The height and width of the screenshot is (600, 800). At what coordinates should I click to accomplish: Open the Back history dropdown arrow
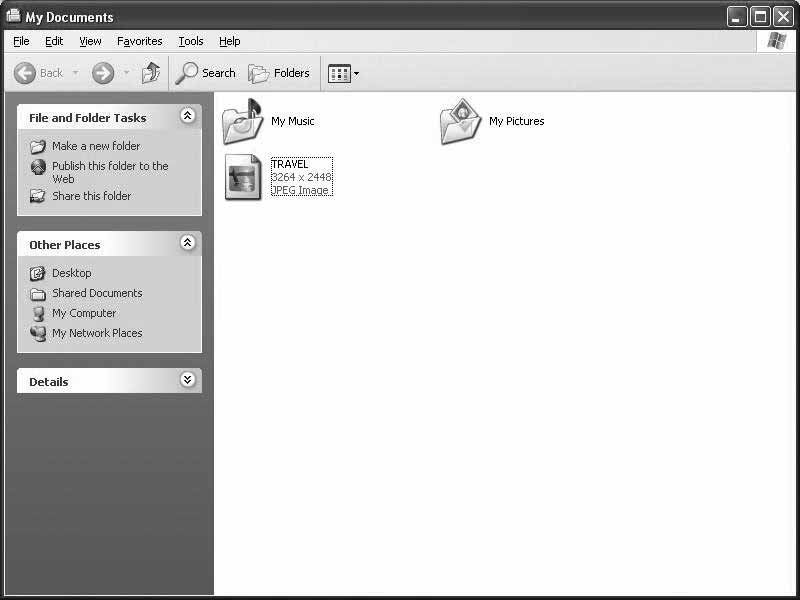[x=76, y=73]
